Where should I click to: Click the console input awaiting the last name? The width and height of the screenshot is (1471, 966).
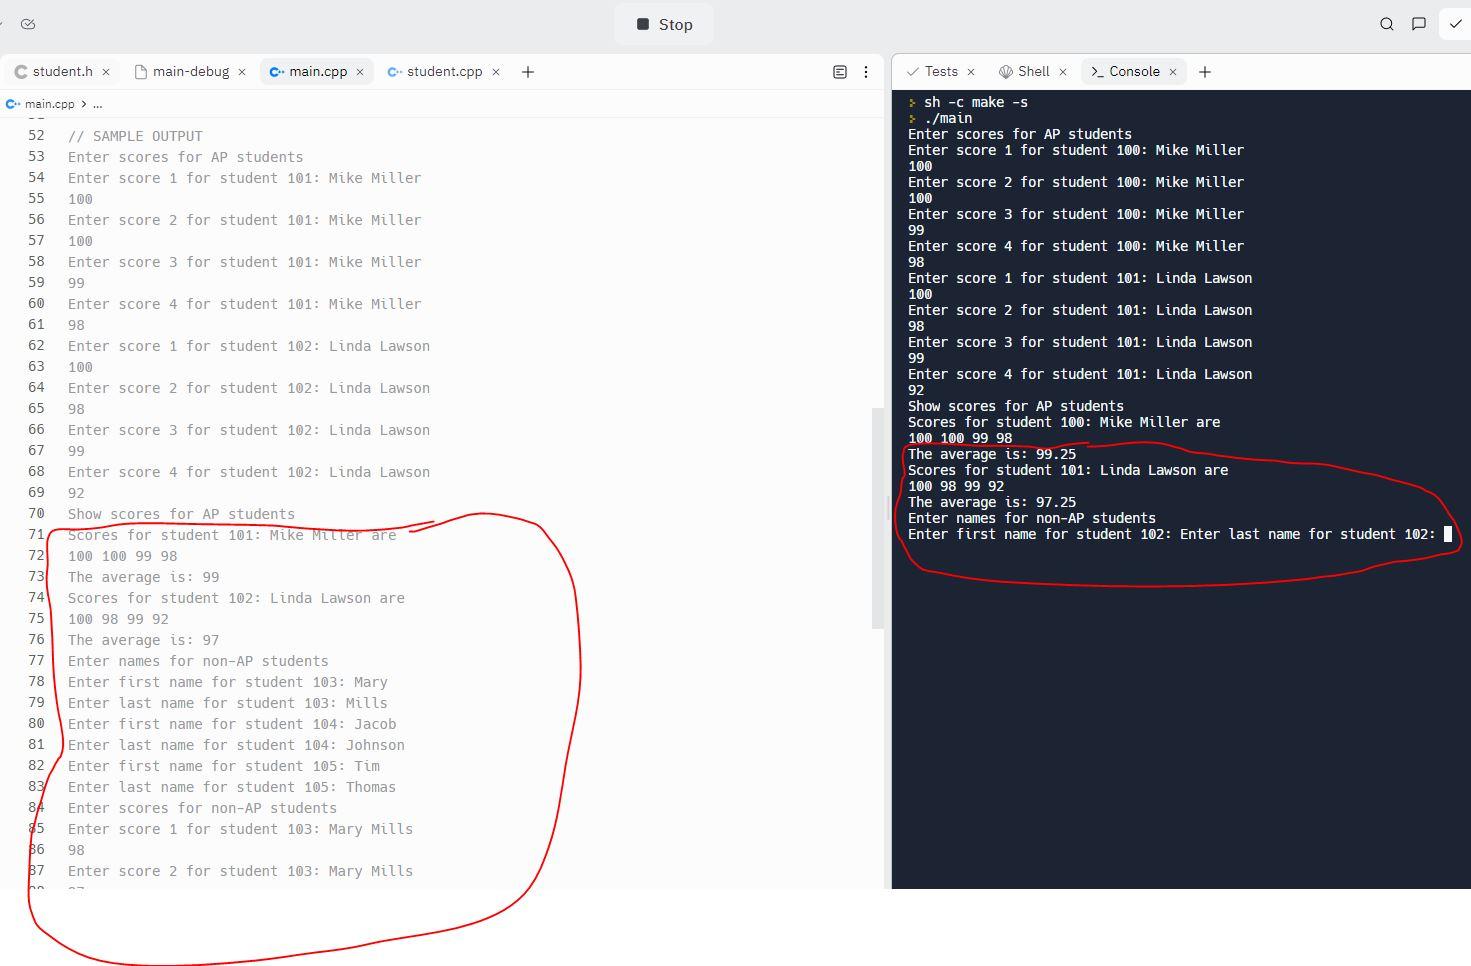[1446, 534]
